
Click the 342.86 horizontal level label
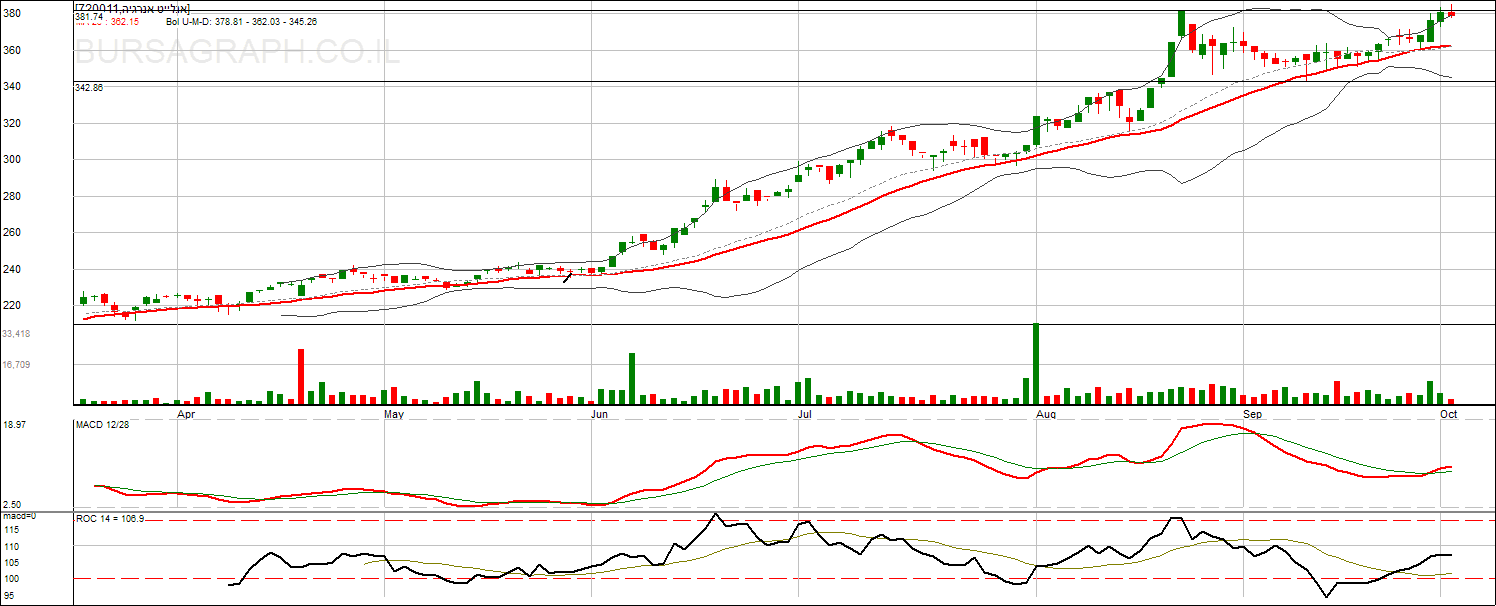coord(89,88)
